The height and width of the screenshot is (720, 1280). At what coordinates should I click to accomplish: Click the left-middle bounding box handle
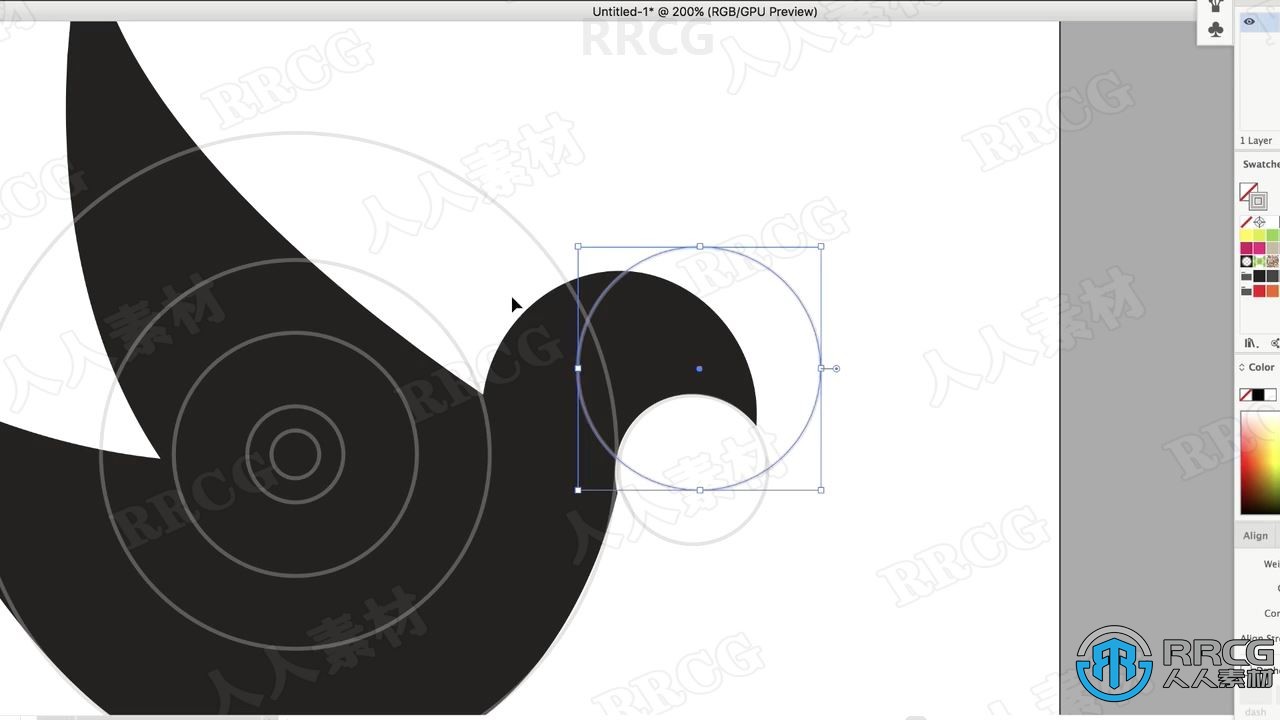[x=578, y=369]
